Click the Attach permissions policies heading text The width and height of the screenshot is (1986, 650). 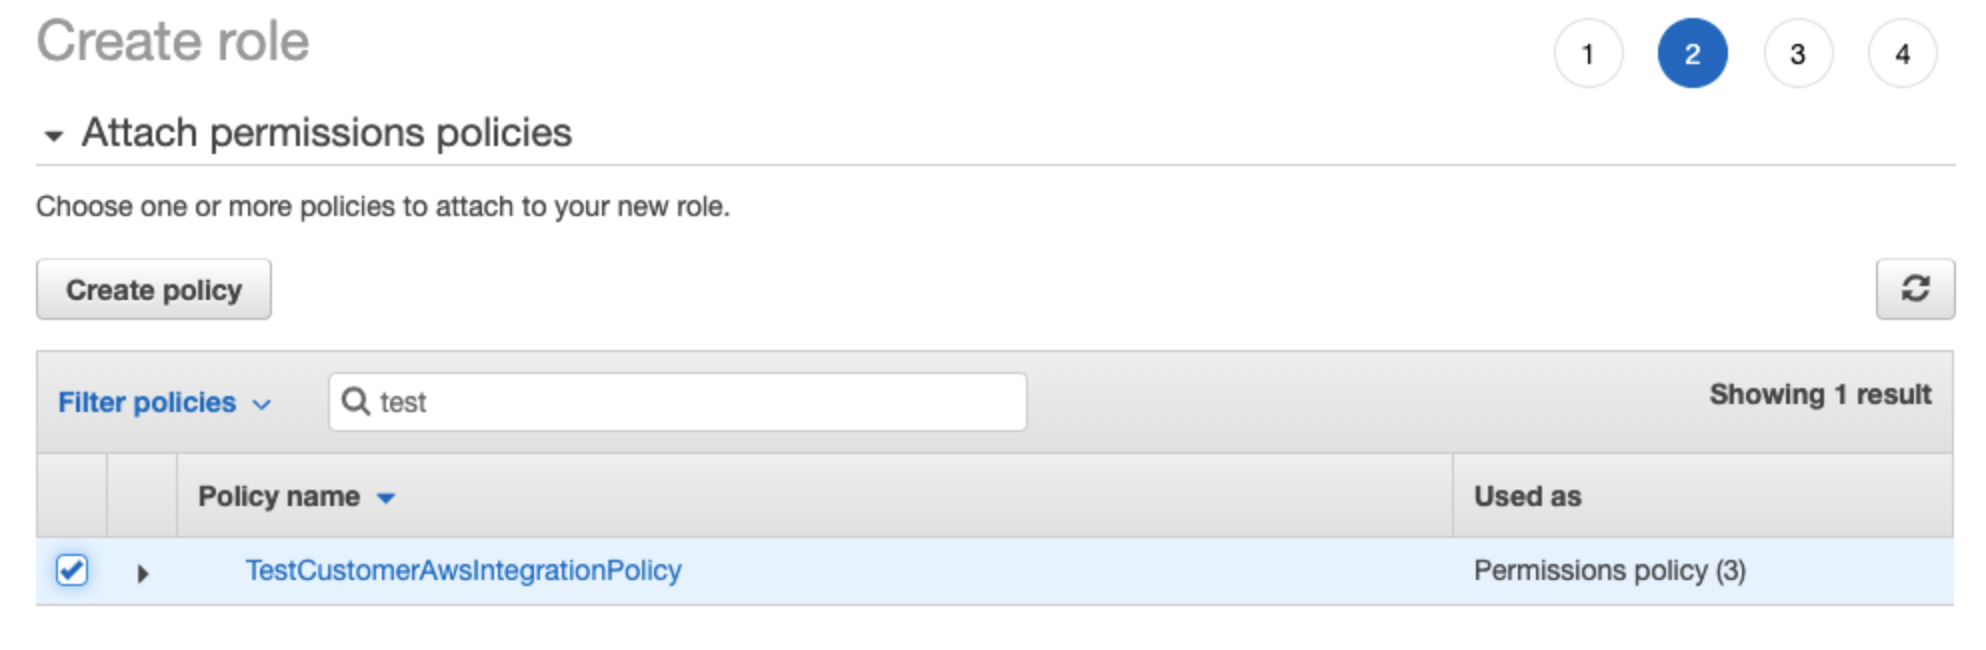tap(327, 132)
